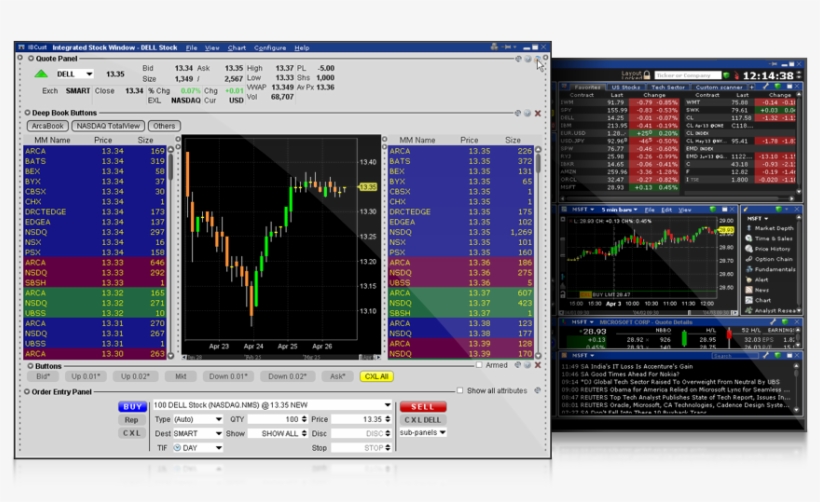This screenshot has height=502, width=820.
Task: Open the DELL symbol dropdown
Action: [x=89, y=74]
